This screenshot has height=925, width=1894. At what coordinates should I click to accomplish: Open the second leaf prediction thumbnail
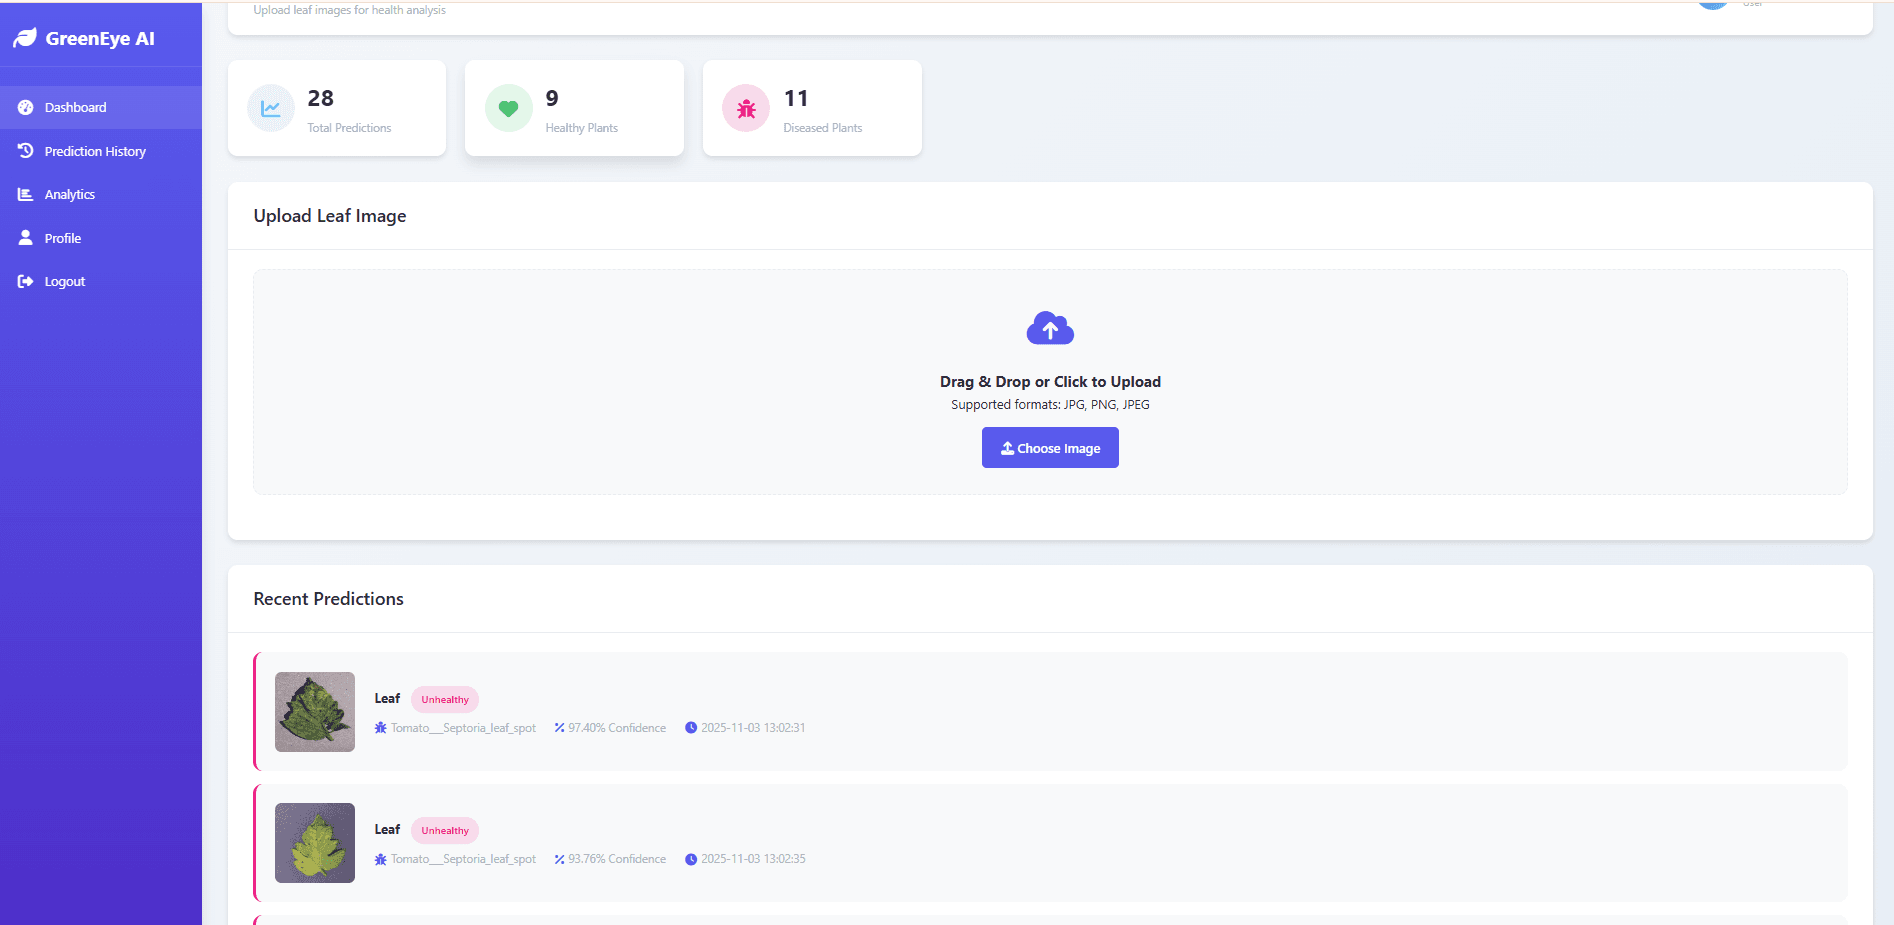tap(315, 843)
